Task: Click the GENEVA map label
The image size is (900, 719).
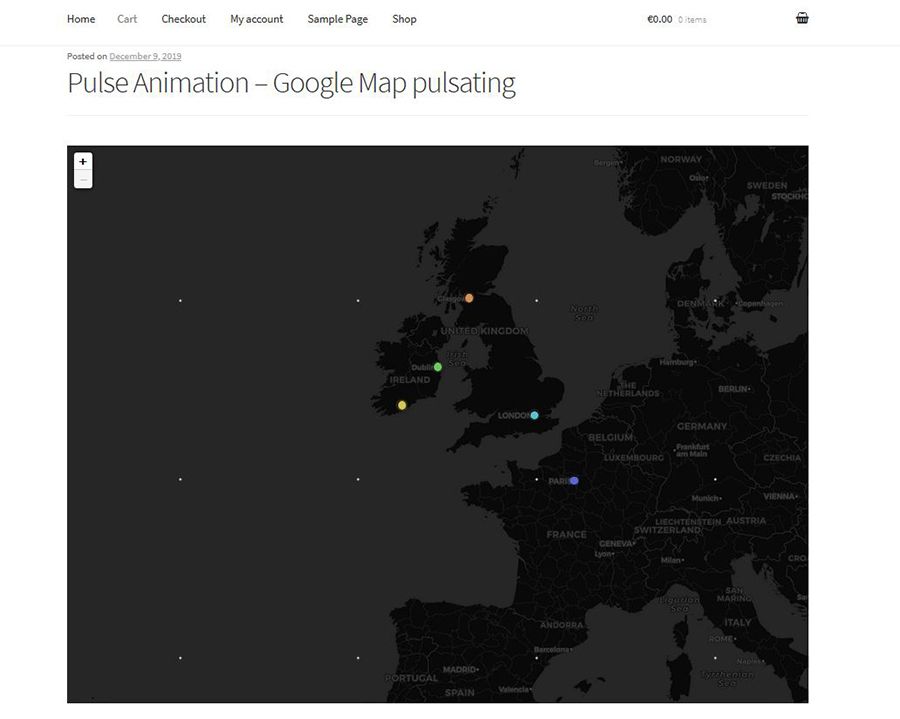Action: pos(616,543)
